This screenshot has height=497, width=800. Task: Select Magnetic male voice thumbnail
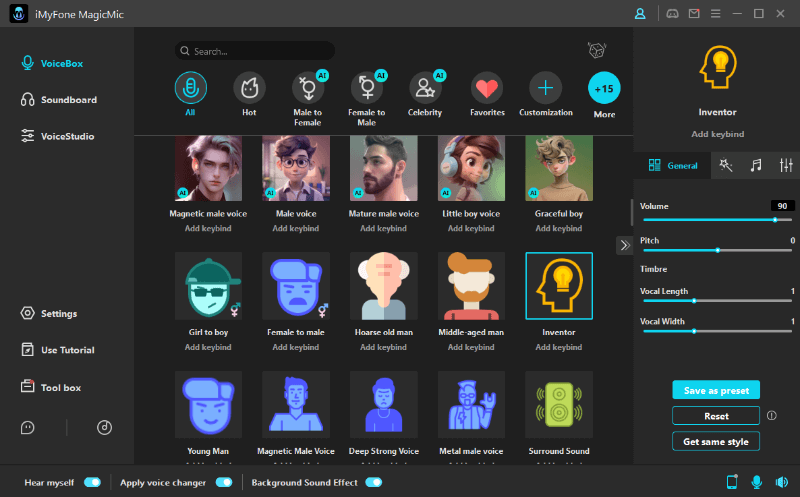click(208, 168)
